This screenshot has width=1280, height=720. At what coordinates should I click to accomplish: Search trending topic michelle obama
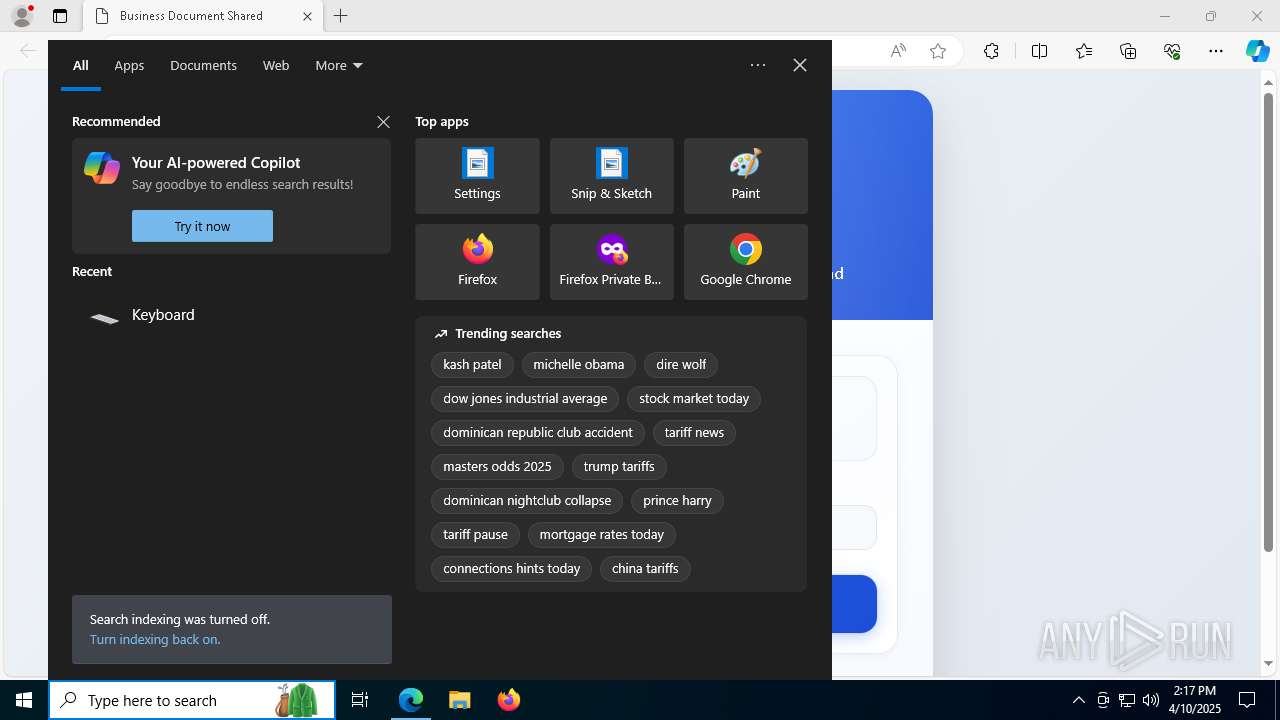[578, 365]
